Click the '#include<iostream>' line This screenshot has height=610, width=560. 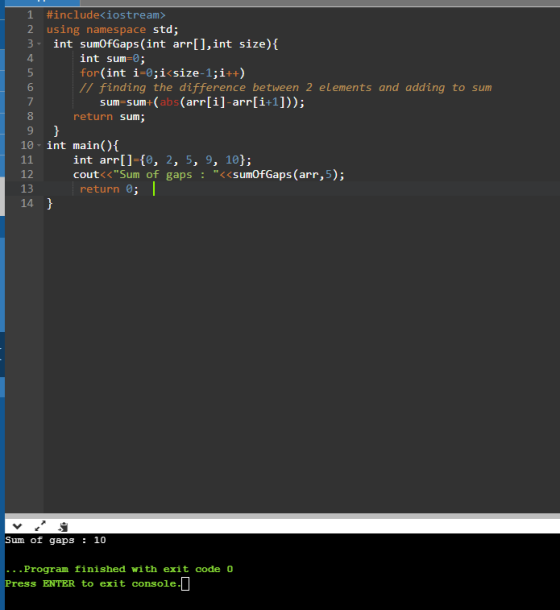(106, 15)
